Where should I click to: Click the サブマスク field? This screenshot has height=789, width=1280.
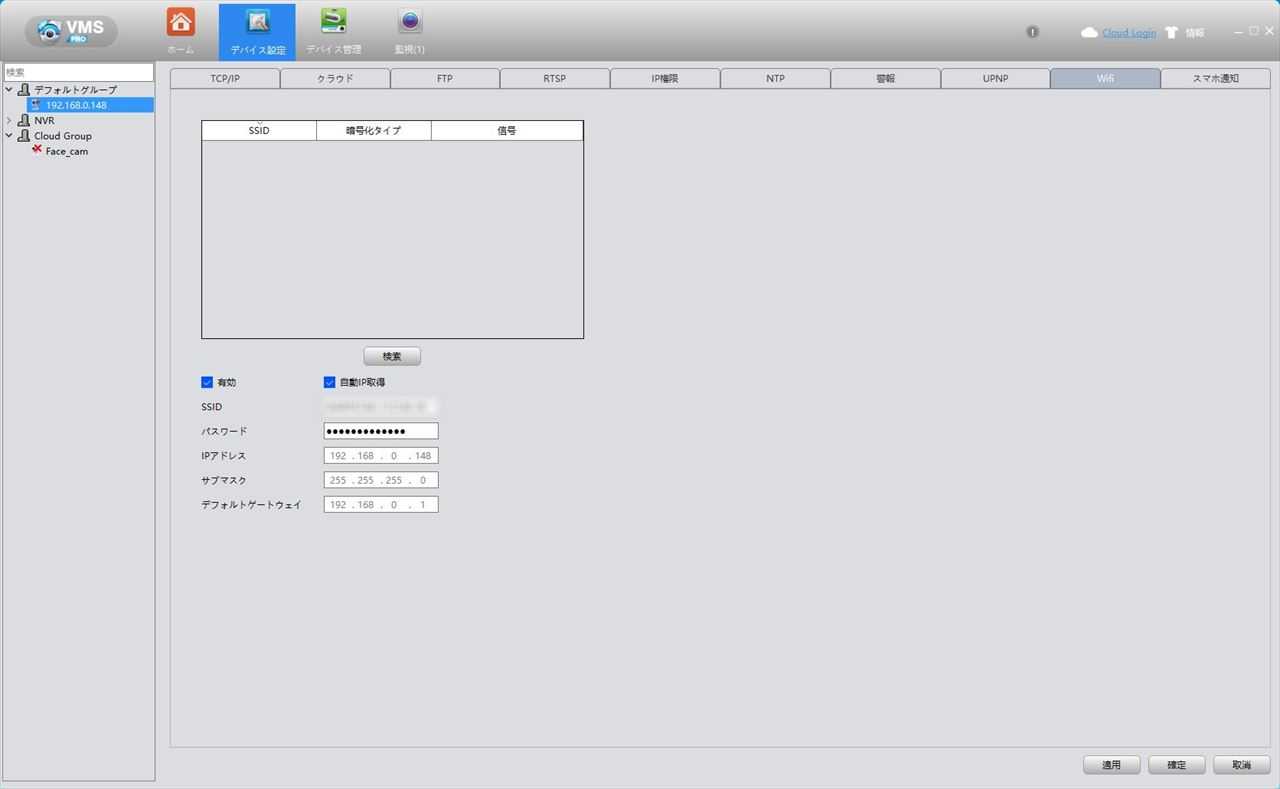pyautogui.click(x=381, y=480)
